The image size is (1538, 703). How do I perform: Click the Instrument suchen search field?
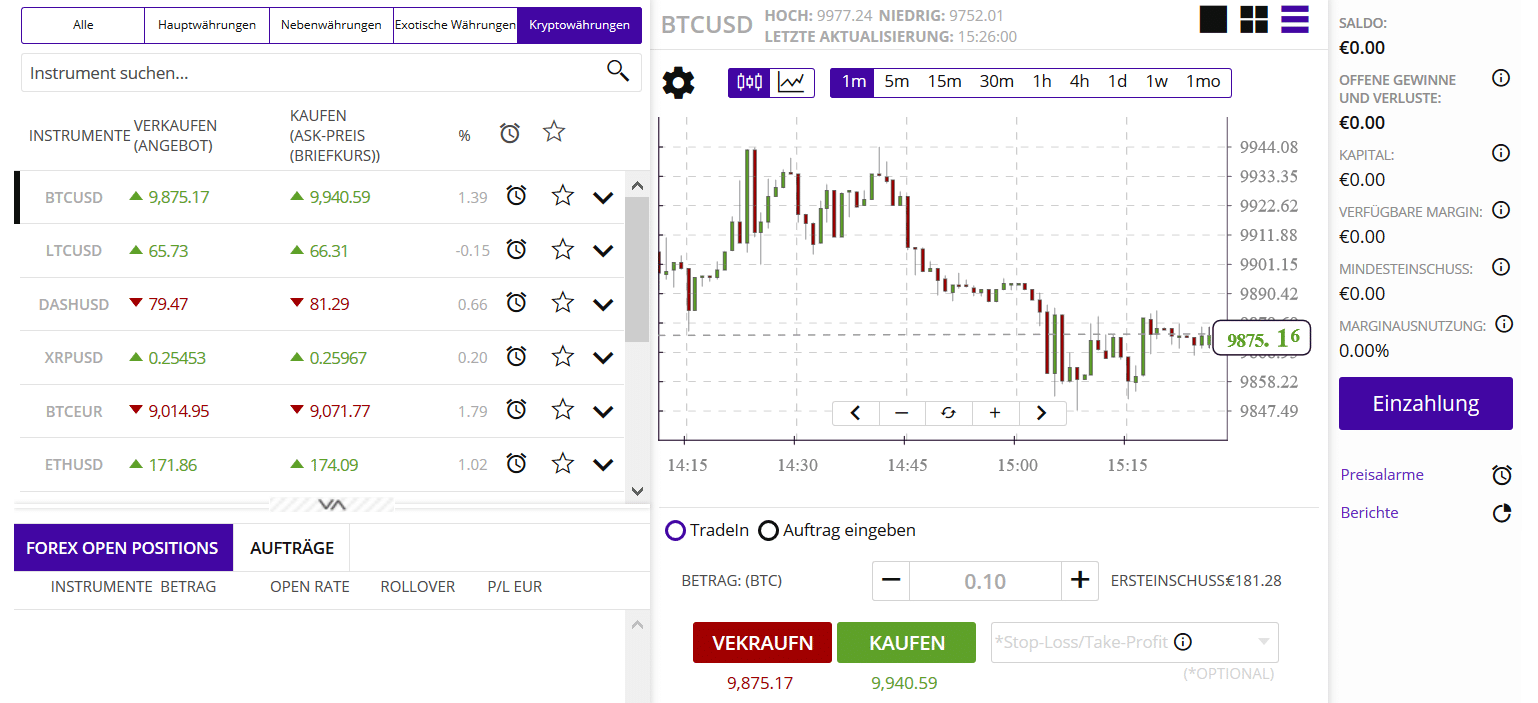point(310,73)
